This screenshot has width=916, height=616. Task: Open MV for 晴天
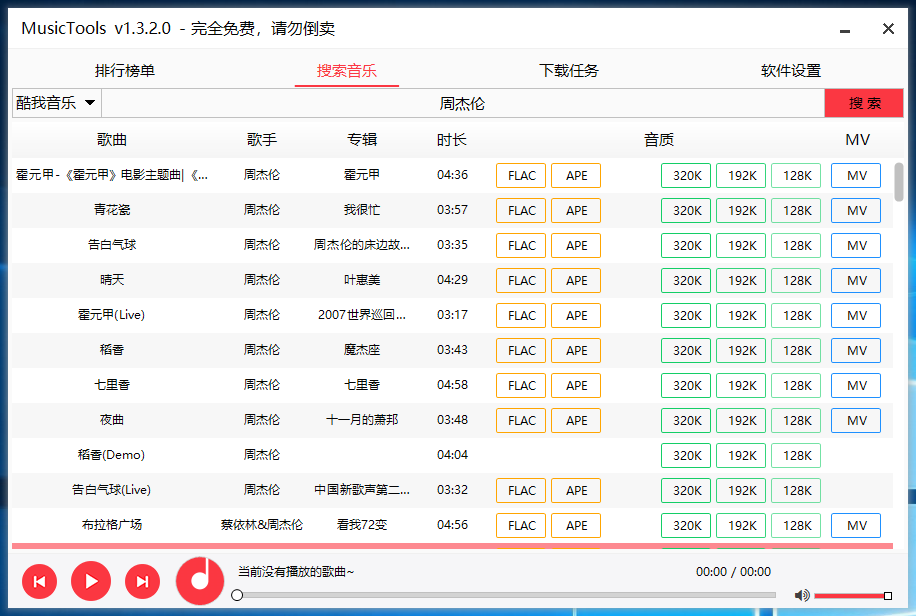pos(856,281)
